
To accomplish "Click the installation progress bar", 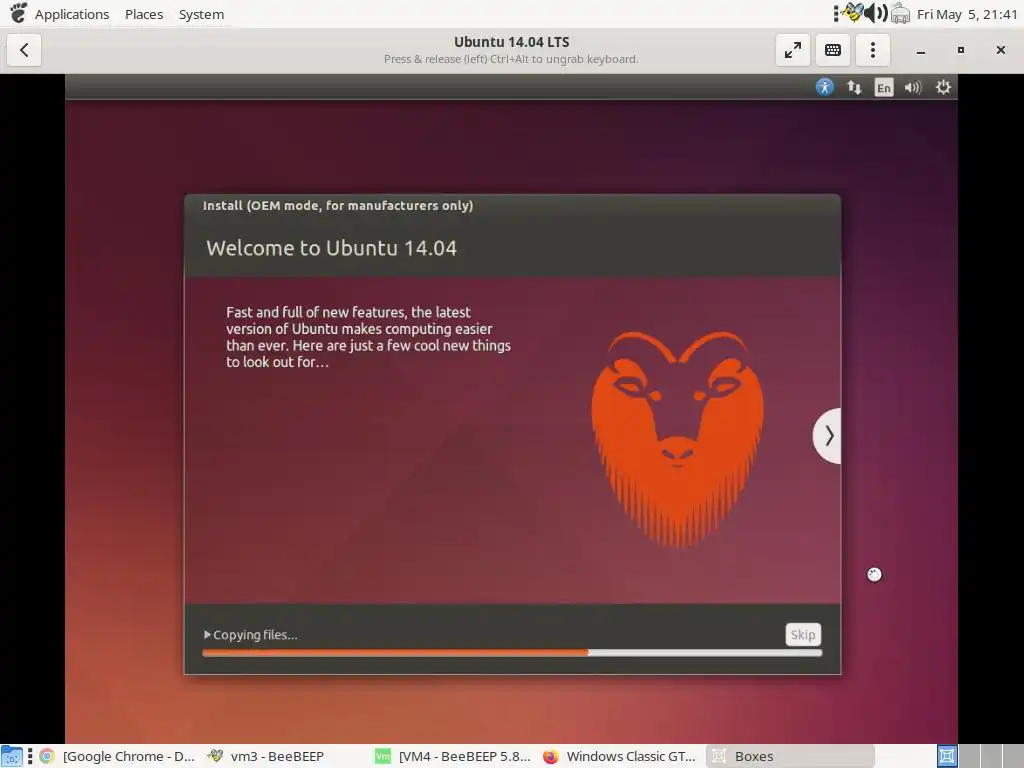I will click(512, 652).
